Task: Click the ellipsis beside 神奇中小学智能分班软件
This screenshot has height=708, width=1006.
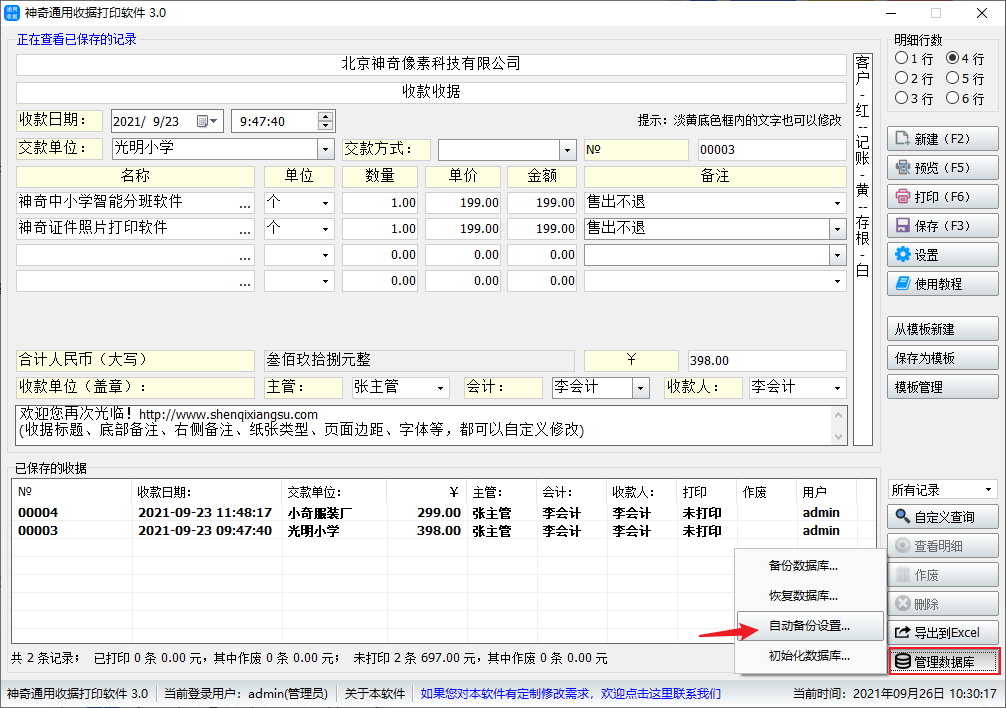Action: tap(244, 204)
